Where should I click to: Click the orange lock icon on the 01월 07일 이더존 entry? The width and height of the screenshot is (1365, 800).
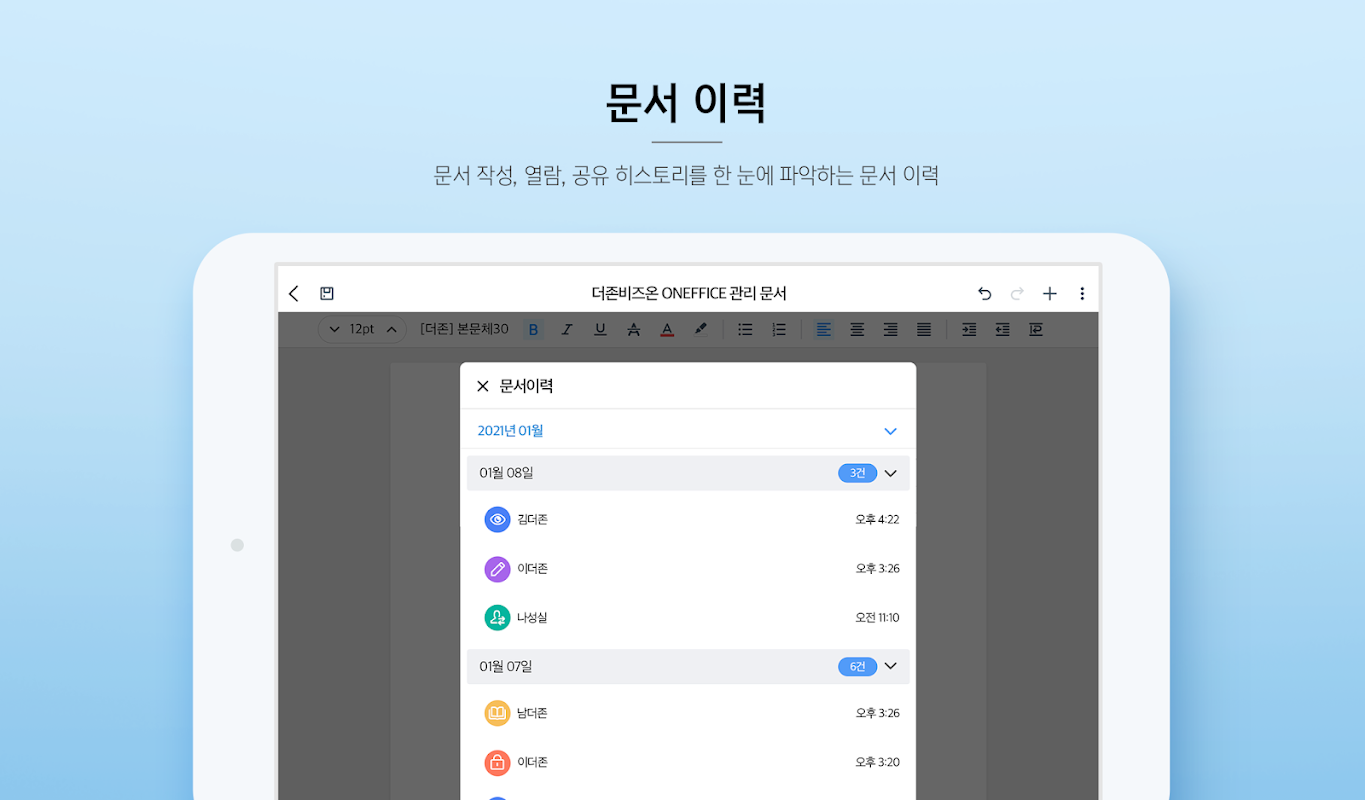[497, 763]
